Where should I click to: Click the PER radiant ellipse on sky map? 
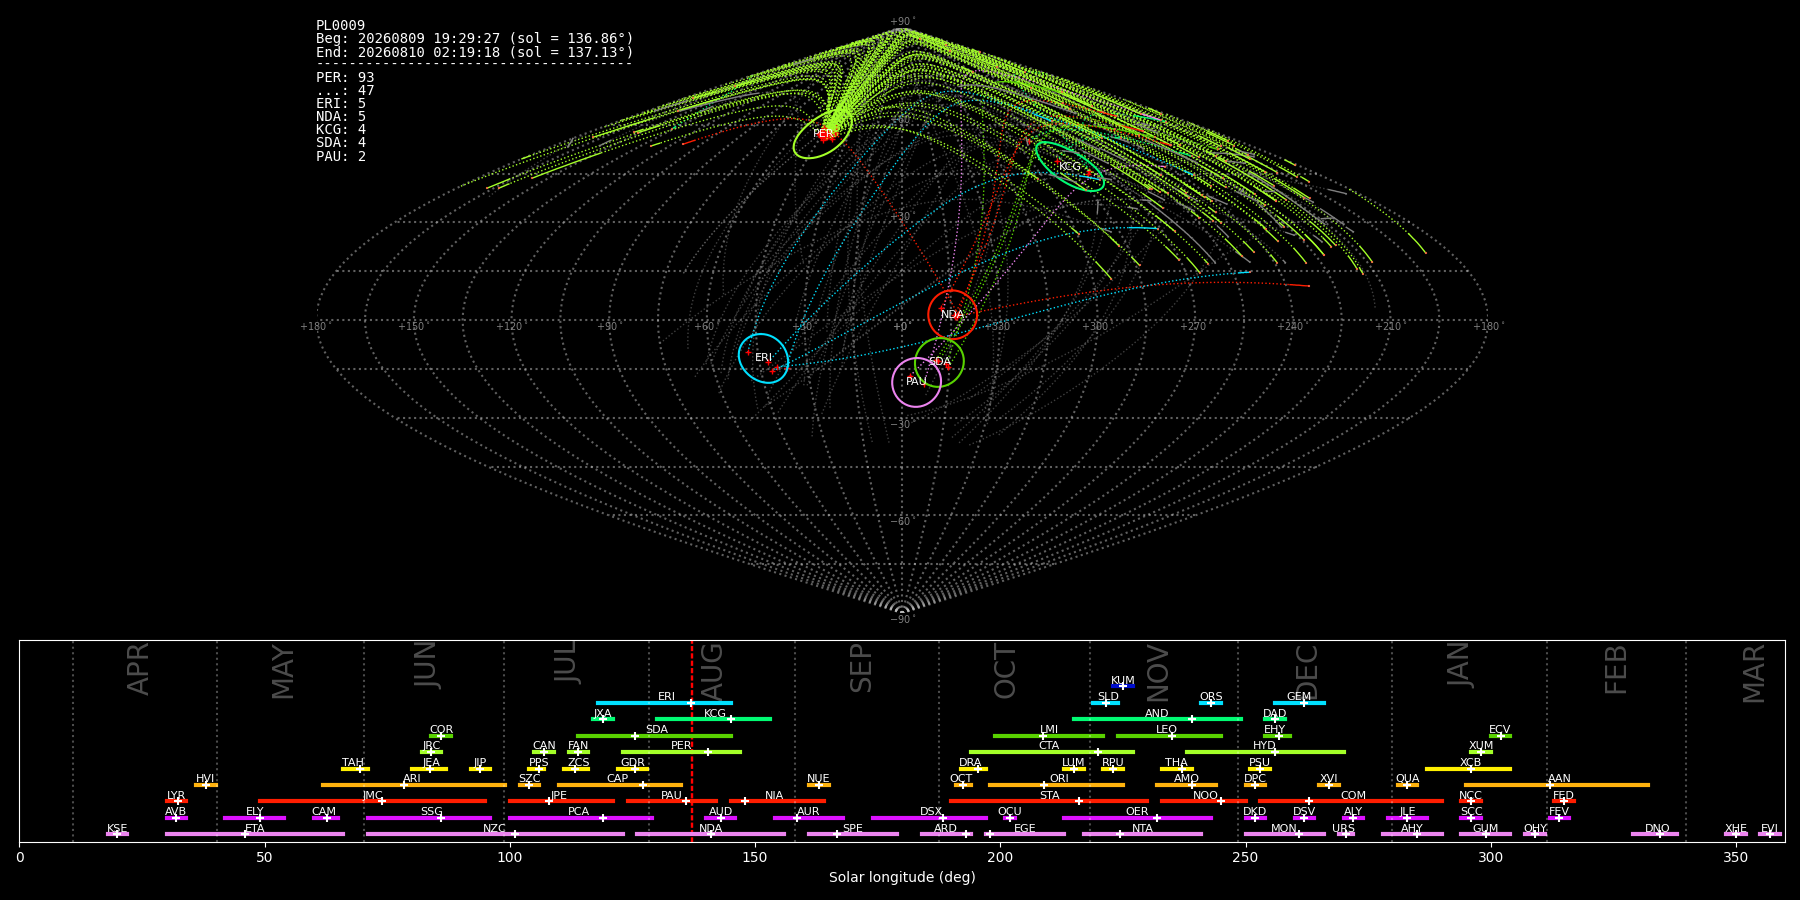(823, 133)
